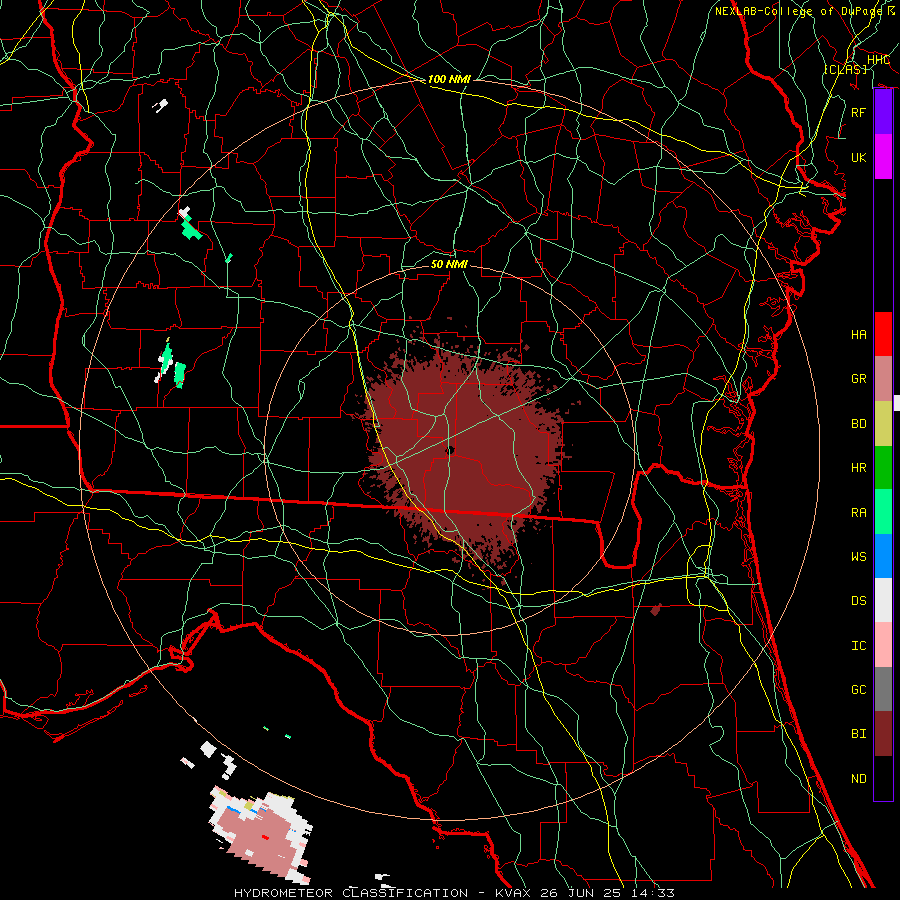Pick the HR dark green legend swatch
Image resolution: width=900 pixels, height=900 pixels.
click(883, 468)
